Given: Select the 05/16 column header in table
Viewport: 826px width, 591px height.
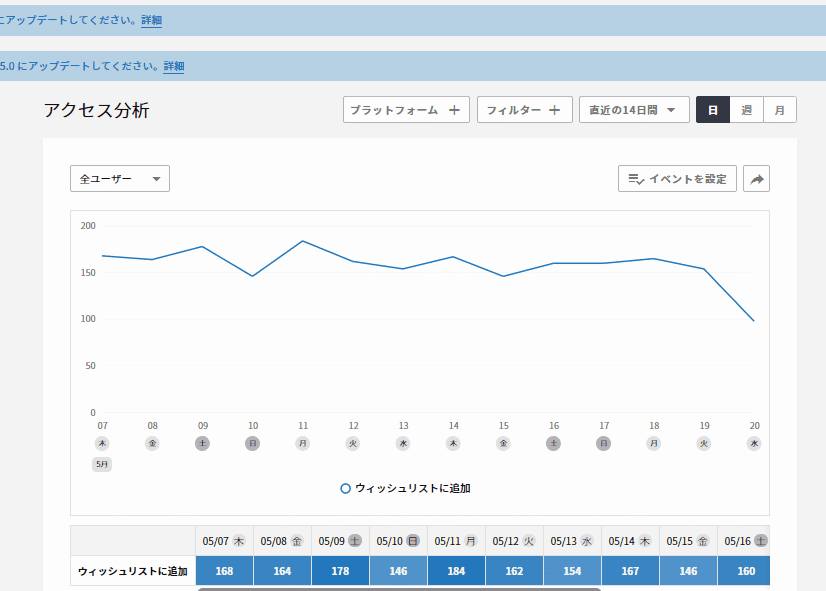Looking at the screenshot, I should [x=744, y=541].
